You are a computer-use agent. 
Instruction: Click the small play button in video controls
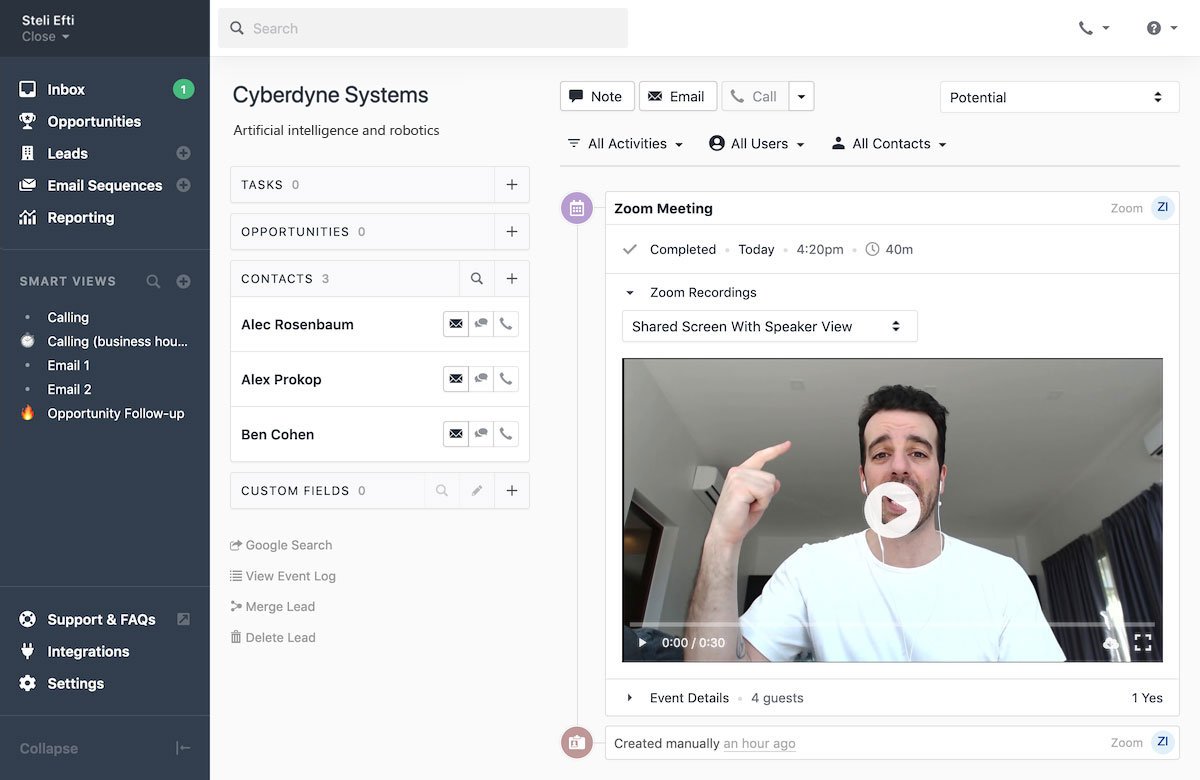[x=642, y=643]
